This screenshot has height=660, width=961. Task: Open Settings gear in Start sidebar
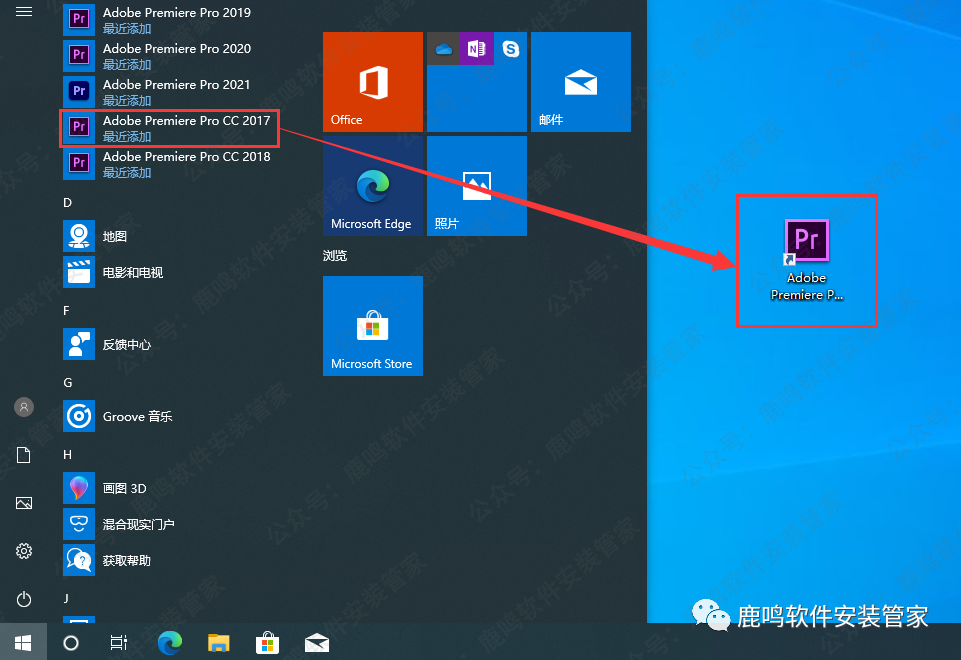[x=24, y=551]
